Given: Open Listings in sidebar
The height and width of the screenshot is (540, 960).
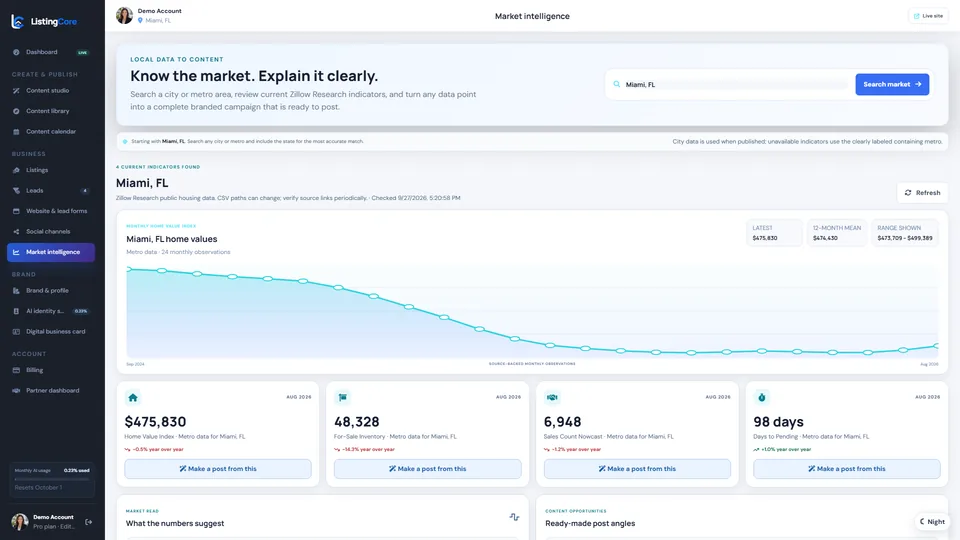Looking at the screenshot, I should [51, 170].
